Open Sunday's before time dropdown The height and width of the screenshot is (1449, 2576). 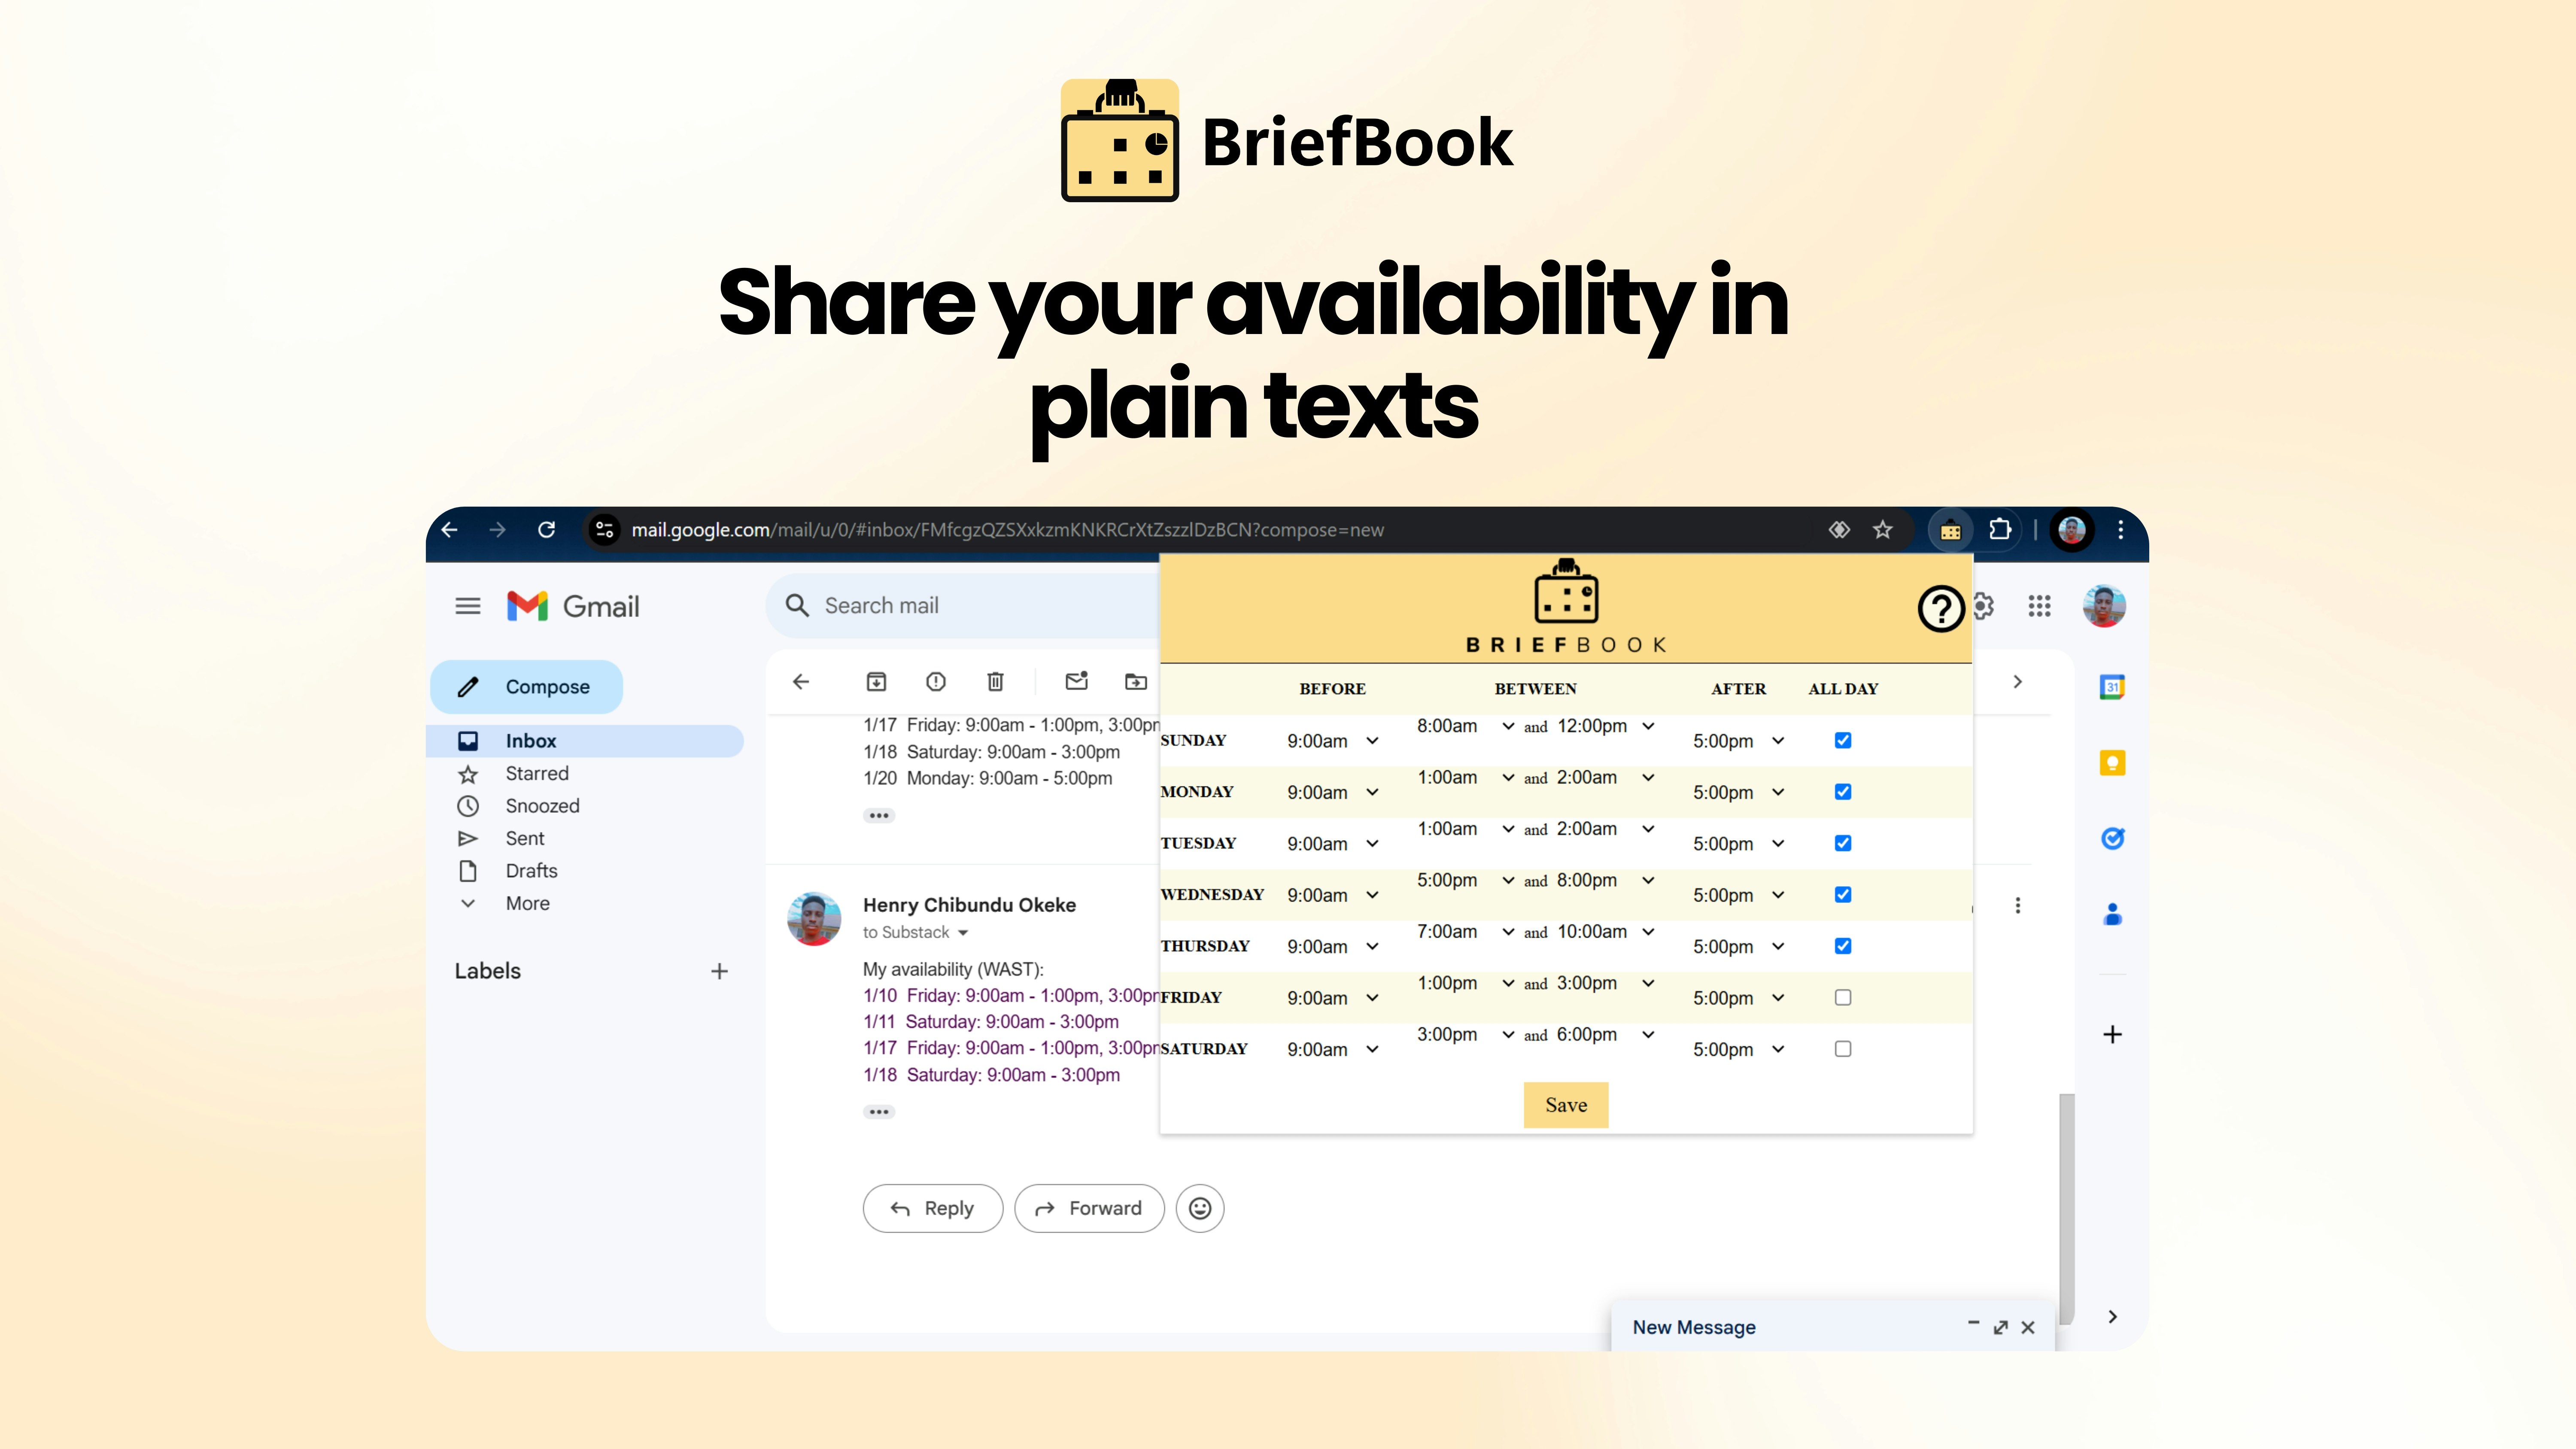pyautogui.click(x=1333, y=741)
